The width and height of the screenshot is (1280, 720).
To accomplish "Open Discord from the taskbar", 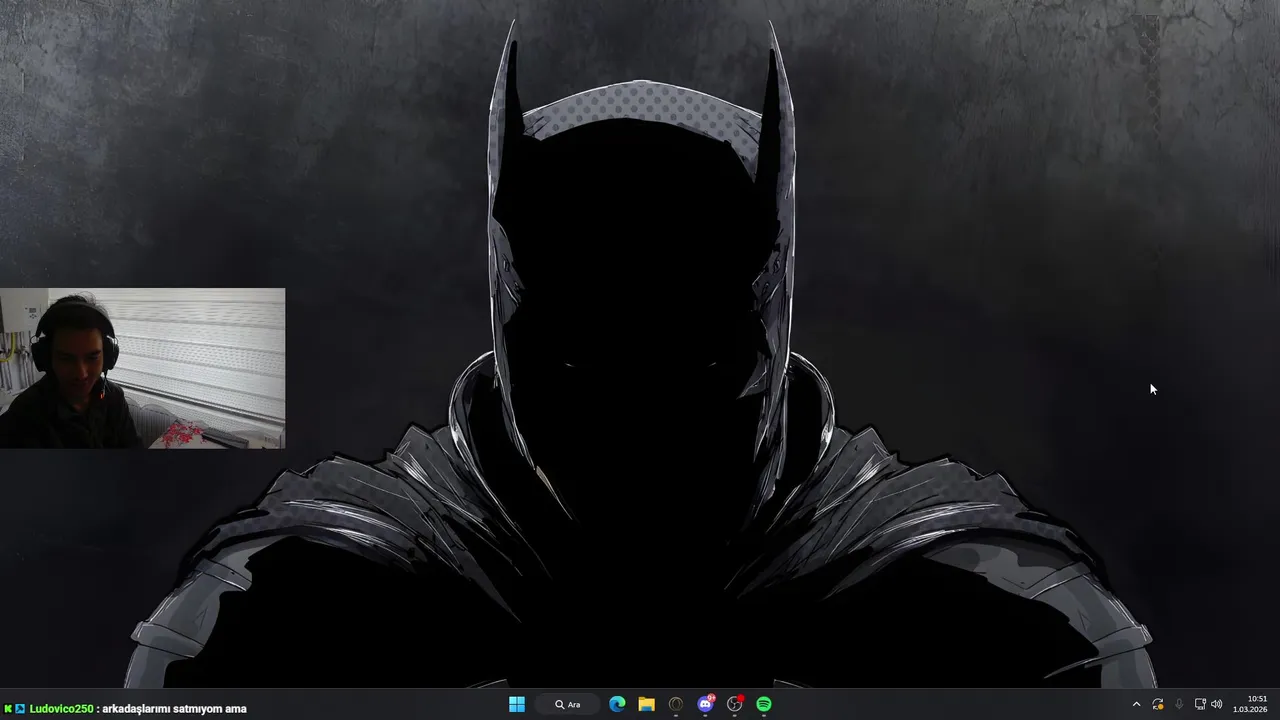I will 705,704.
